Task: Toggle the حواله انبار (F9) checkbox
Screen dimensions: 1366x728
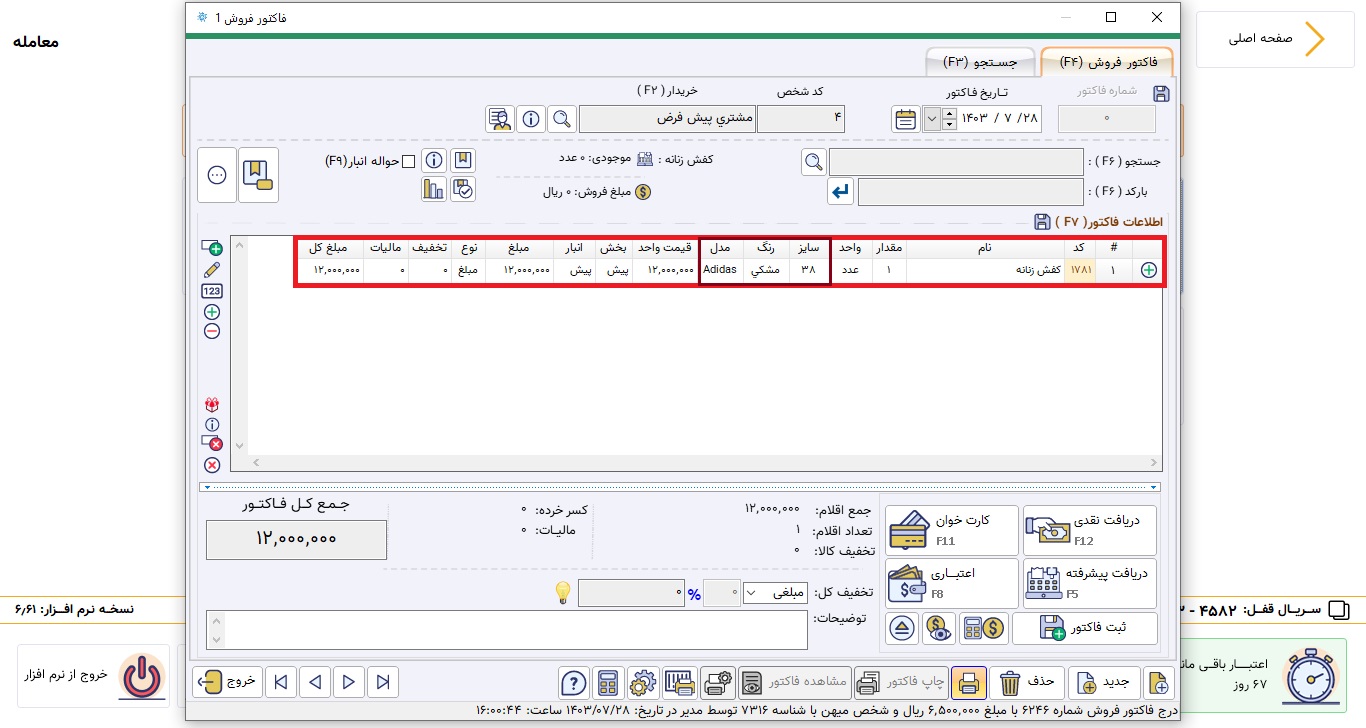Action: [408, 161]
